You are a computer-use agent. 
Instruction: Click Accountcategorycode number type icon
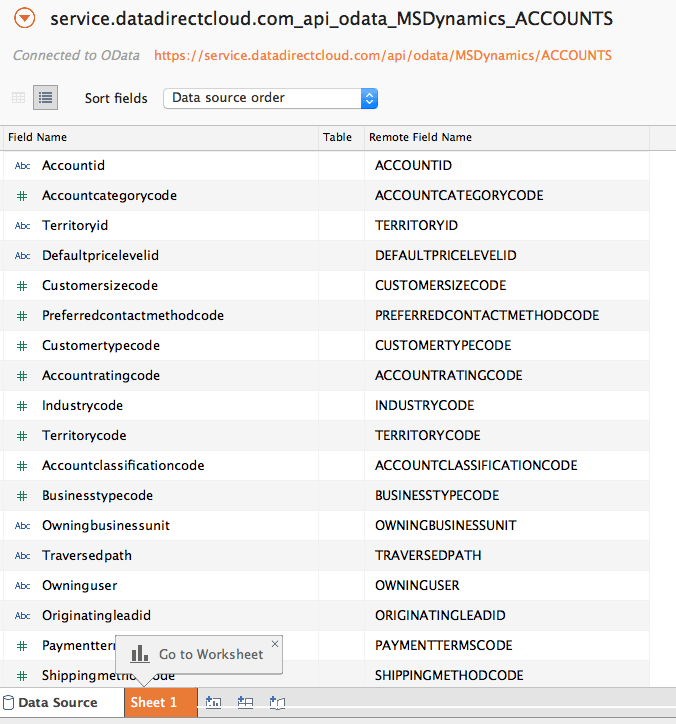pos(22,196)
